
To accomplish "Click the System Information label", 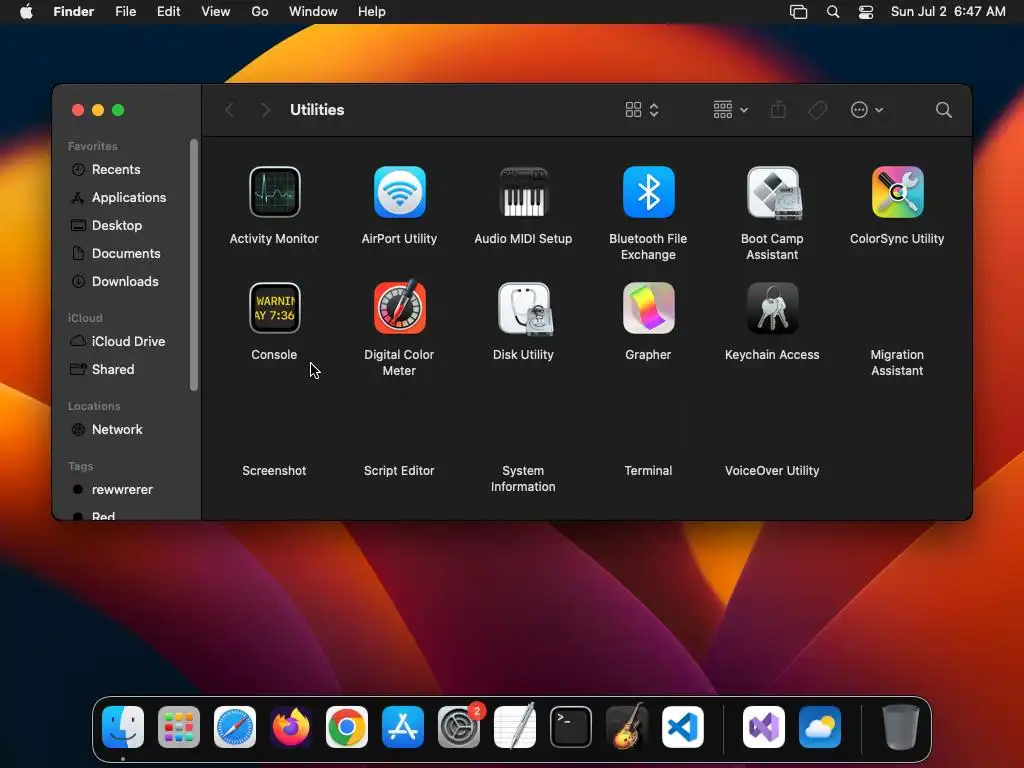I will pyautogui.click(x=523, y=479).
